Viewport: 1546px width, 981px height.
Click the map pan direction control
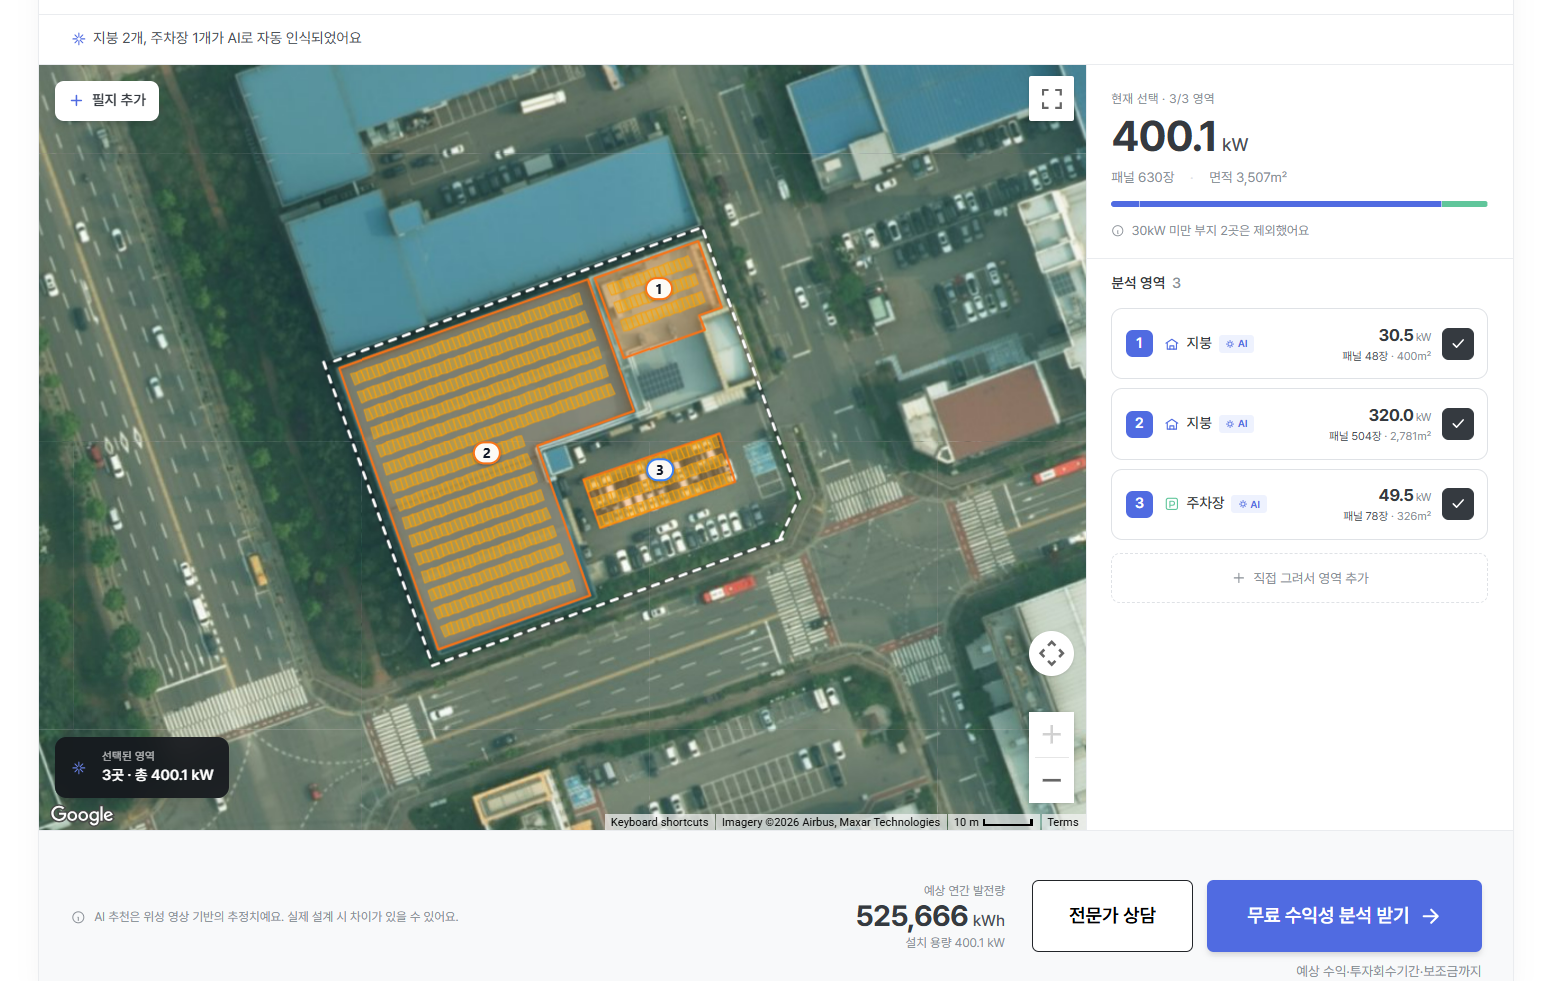coord(1051,654)
